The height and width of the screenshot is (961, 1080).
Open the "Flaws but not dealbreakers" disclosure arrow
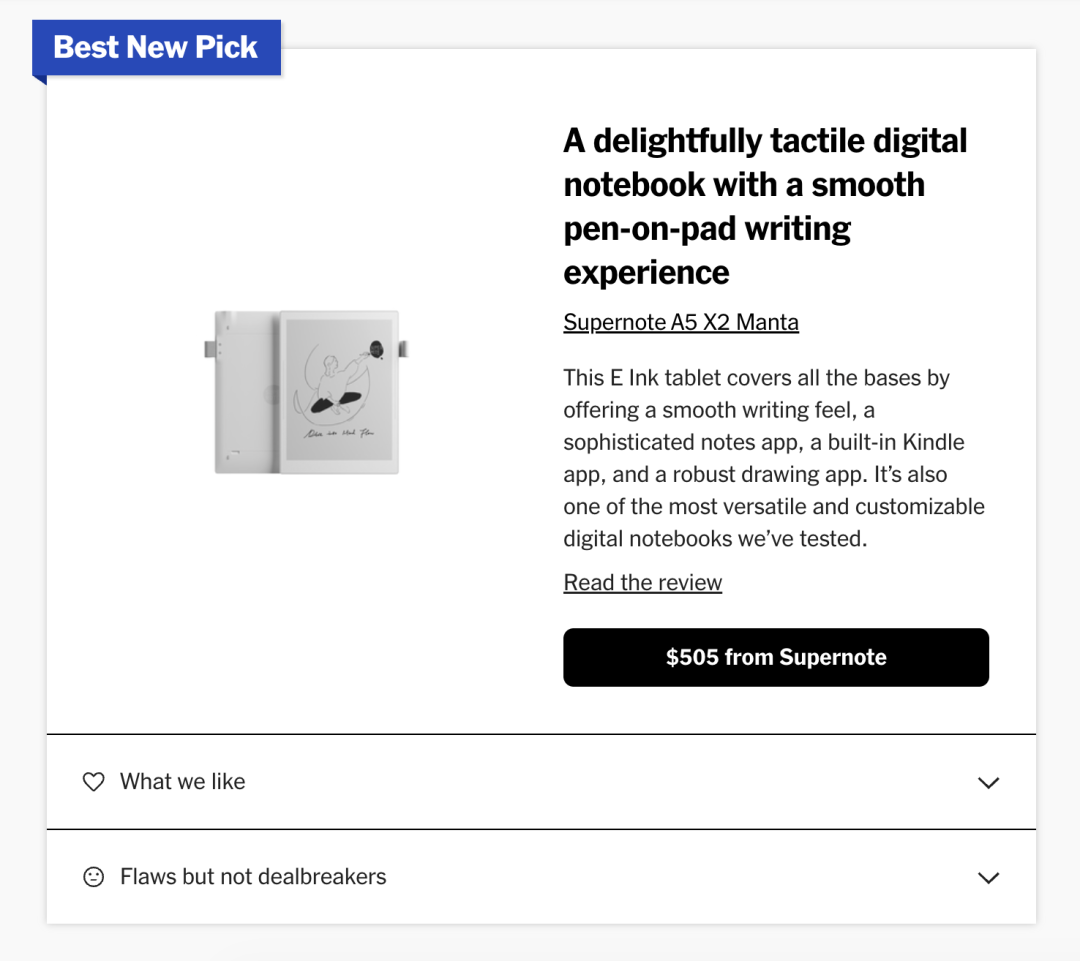tap(988, 878)
